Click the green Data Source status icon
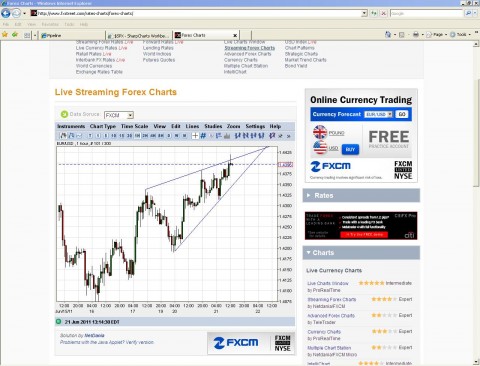 (64, 114)
